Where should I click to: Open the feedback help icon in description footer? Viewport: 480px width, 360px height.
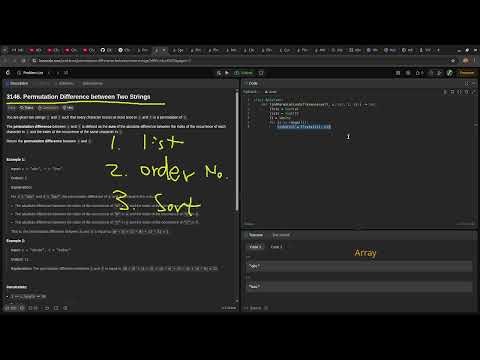tap(66, 308)
